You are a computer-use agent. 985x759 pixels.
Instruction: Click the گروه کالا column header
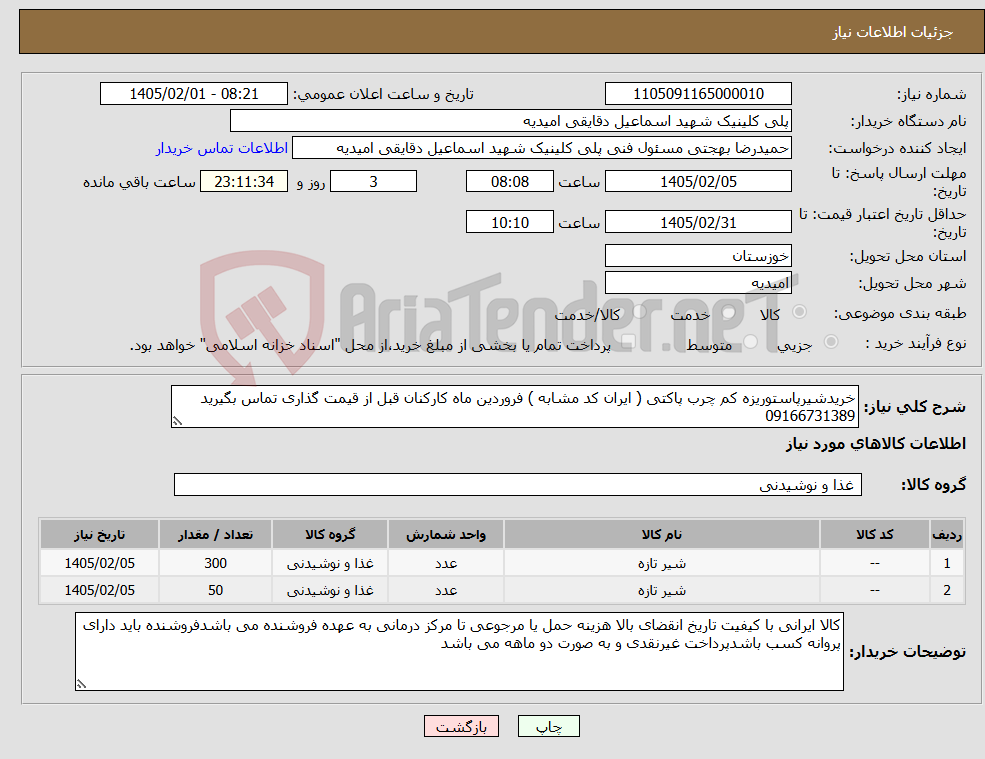(x=330, y=534)
